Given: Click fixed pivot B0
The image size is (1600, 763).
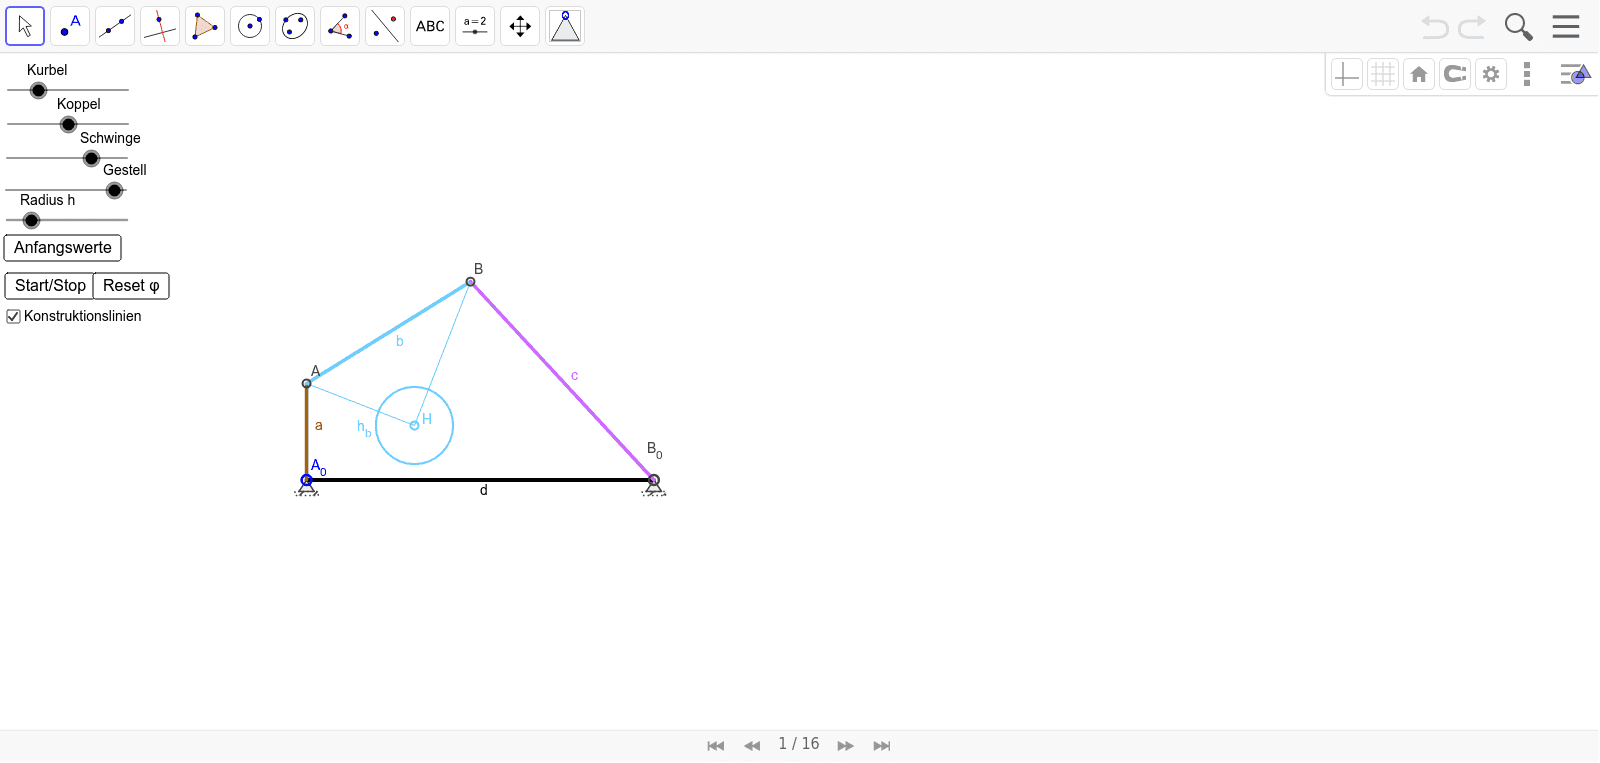Looking at the screenshot, I should coord(653,481).
